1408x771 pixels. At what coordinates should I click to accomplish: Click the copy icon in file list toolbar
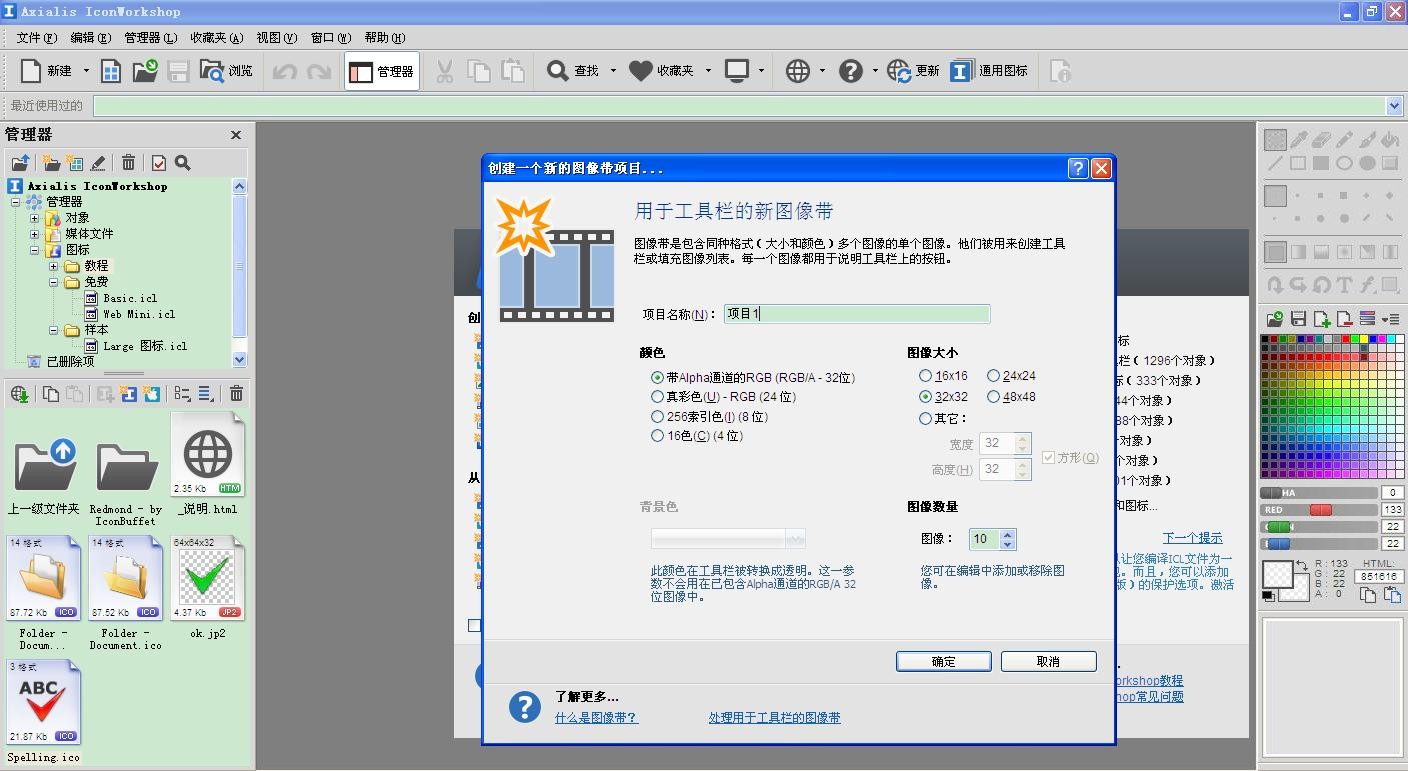coord(50,394)
